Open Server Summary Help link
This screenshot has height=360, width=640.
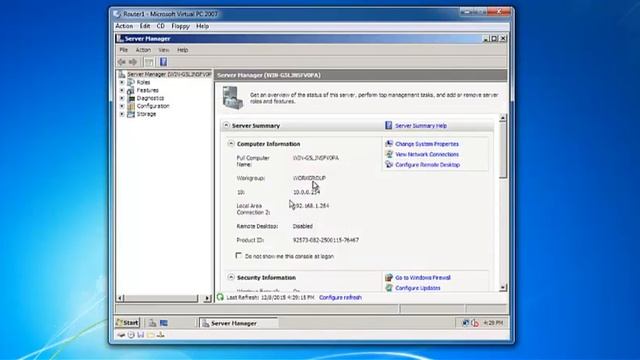(421, 126)
